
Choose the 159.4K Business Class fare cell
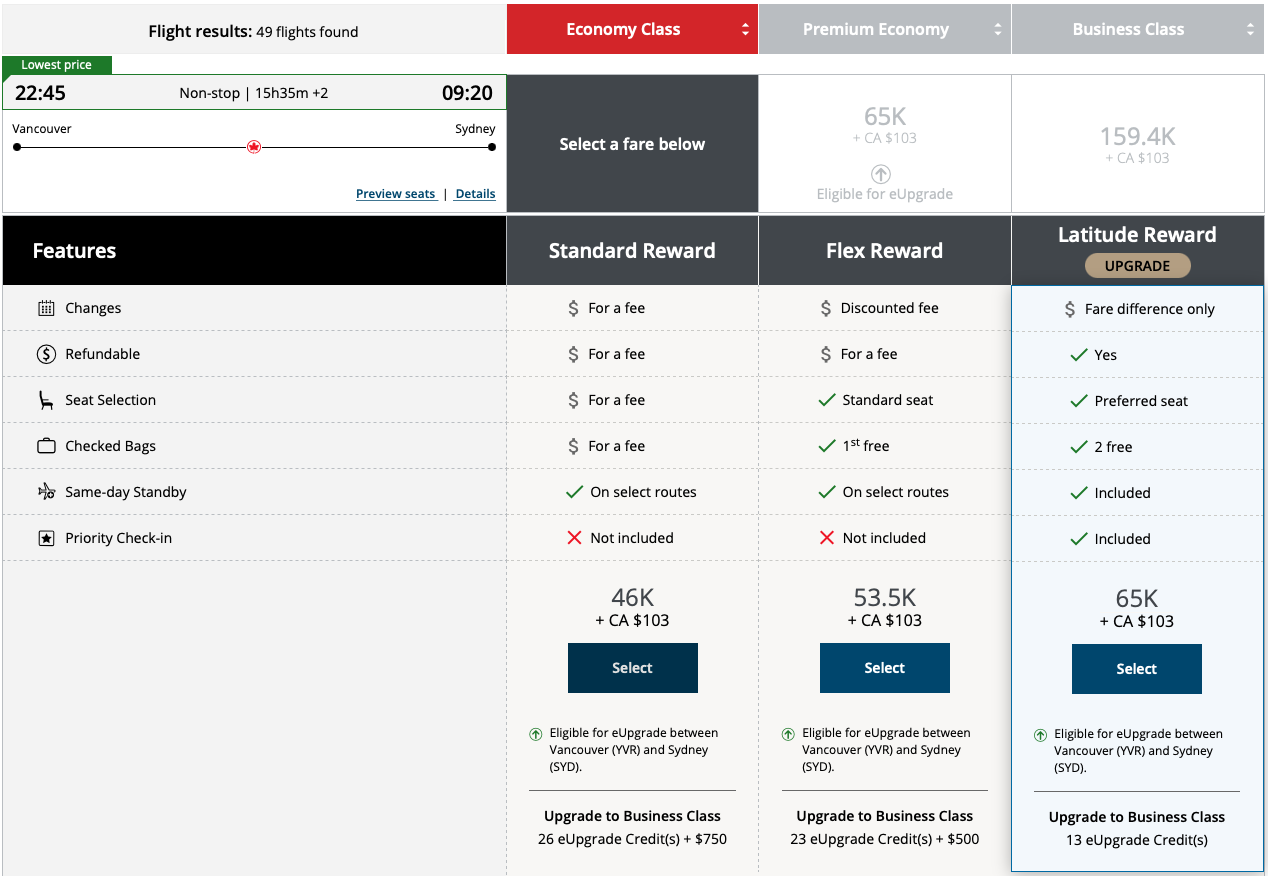pos(1138,144)
